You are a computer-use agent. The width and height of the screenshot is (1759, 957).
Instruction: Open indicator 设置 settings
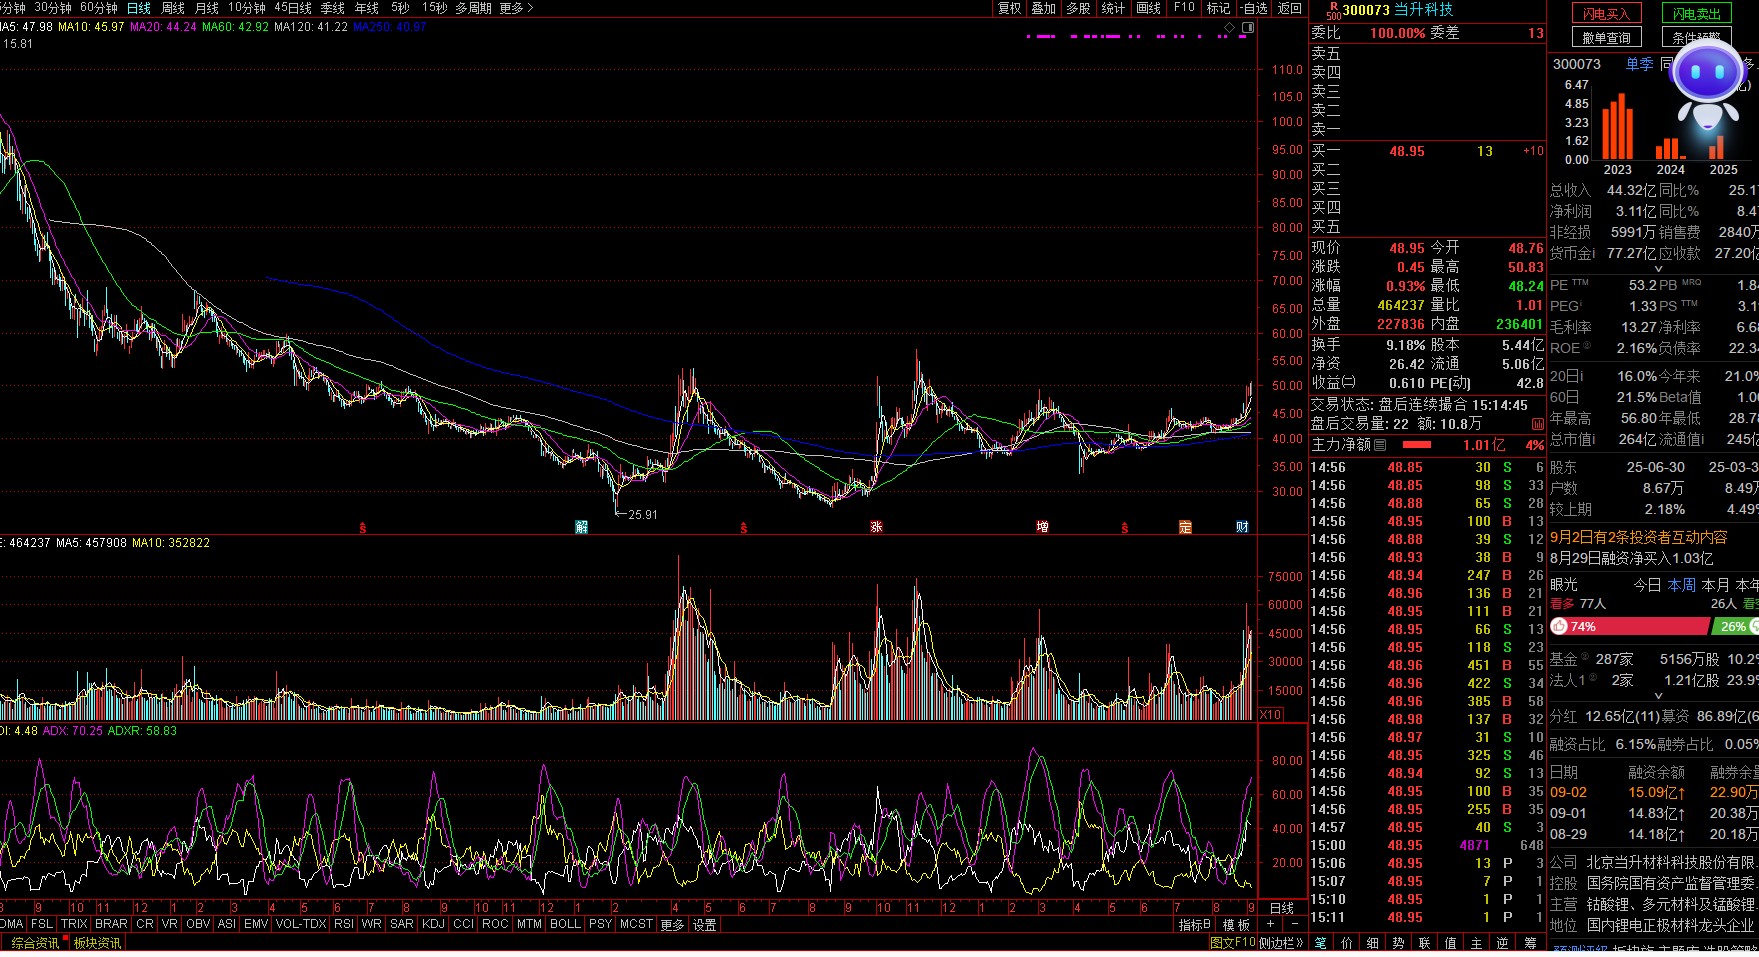pos(705,925)
